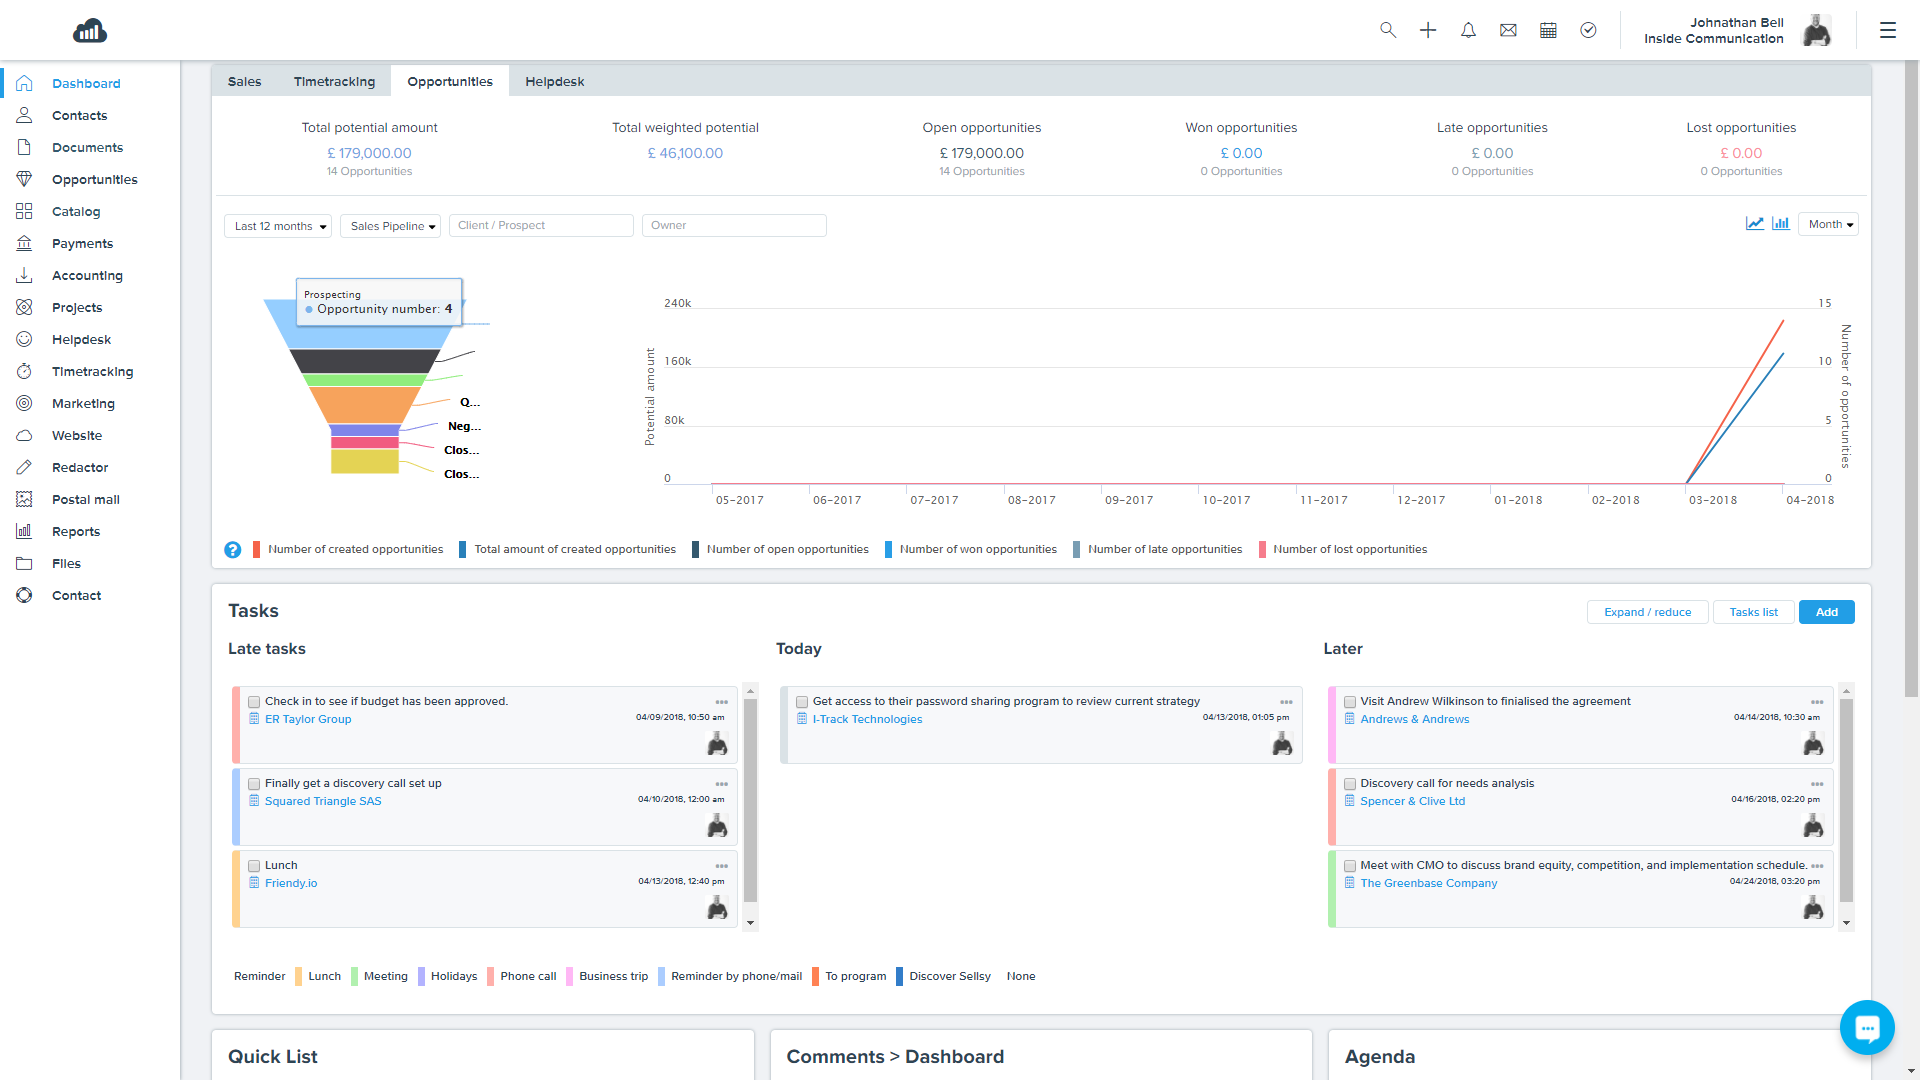This screenshot has width=1920, height=1080.
Task: Expand the Sales Pipeline dropdown
Action: point(391,226)
